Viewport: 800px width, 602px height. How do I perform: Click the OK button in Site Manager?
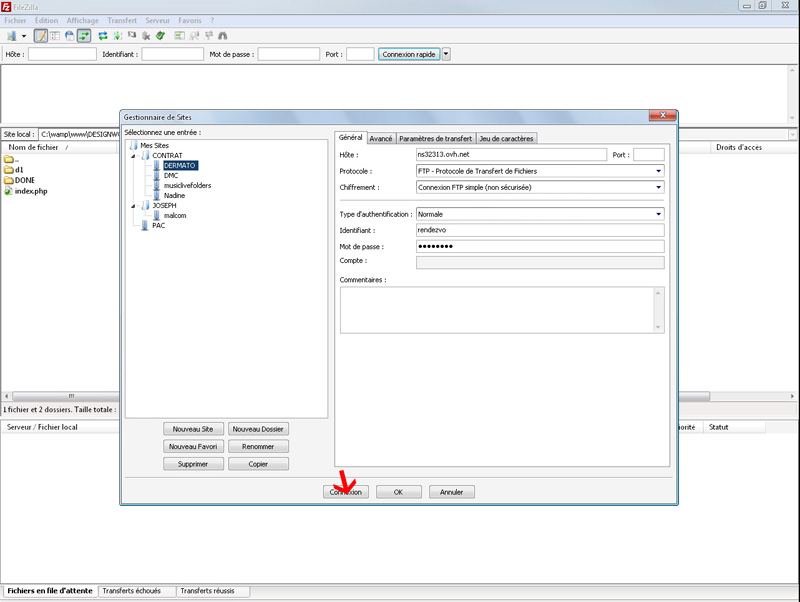[x=398, y=492]
